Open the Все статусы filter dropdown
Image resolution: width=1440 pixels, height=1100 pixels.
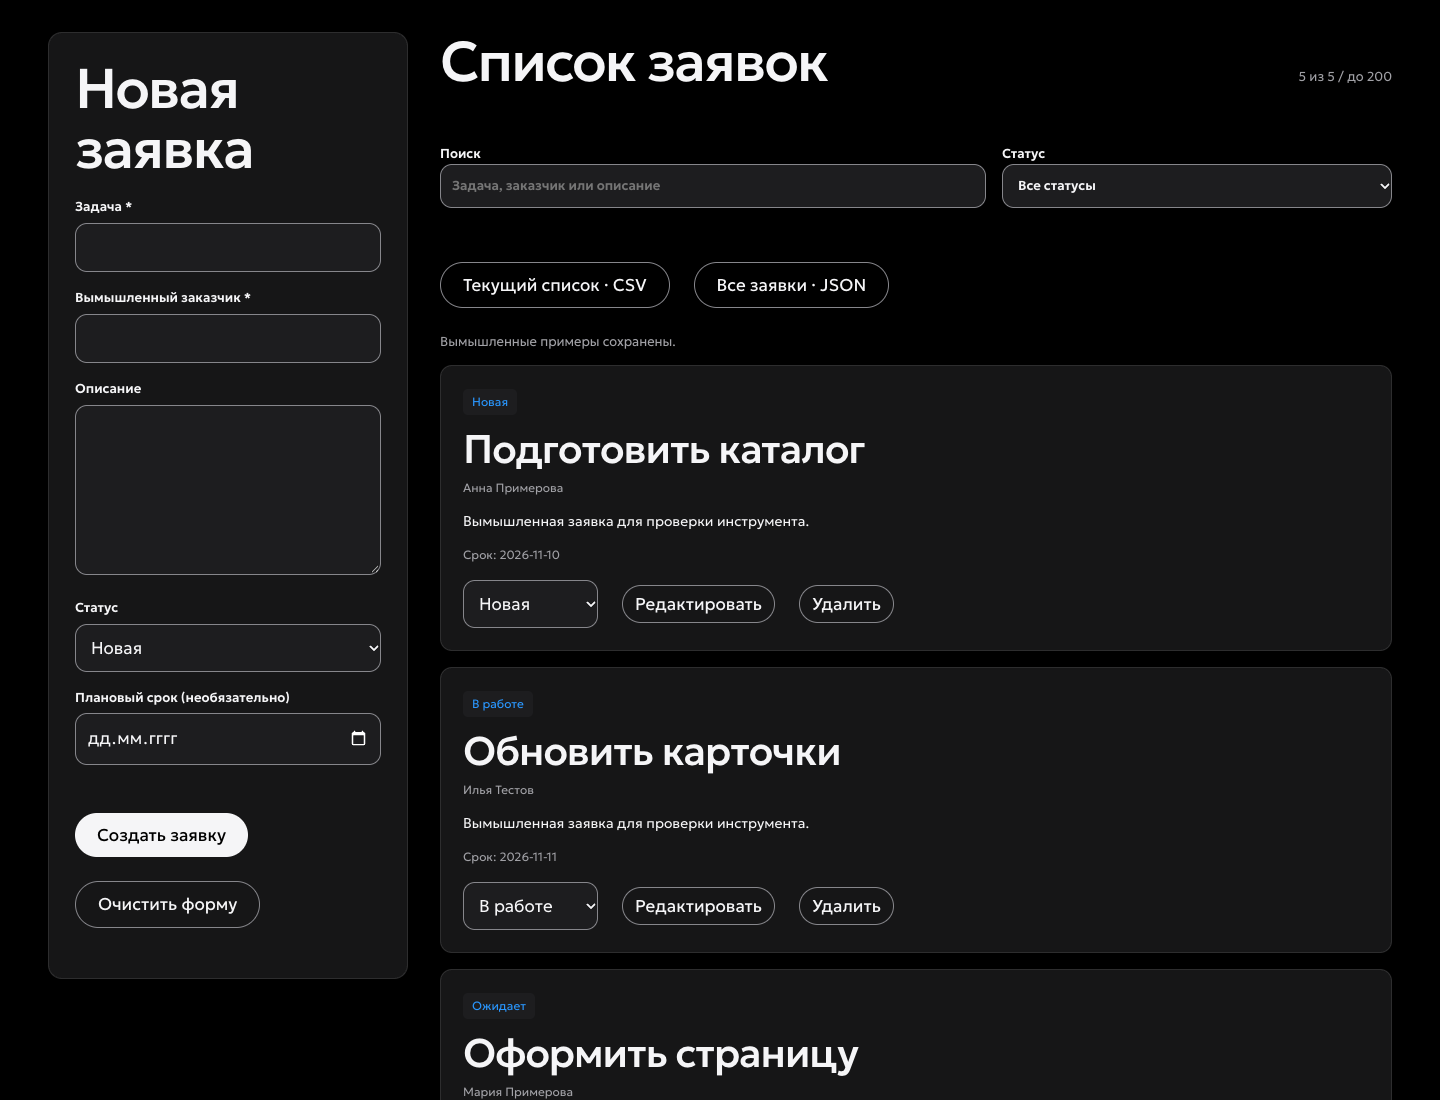pyautogui.click(x=1197, y=186)
